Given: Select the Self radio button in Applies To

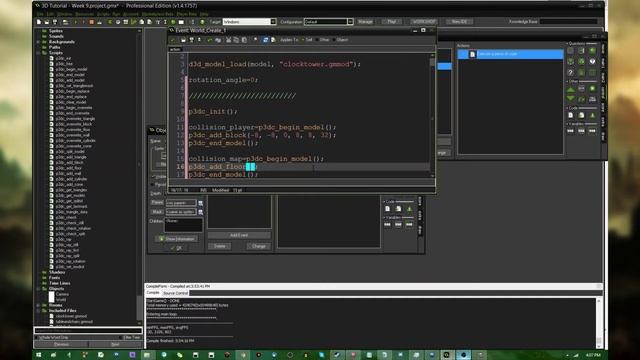Looking at the screenshot, I should pos(303,40).
